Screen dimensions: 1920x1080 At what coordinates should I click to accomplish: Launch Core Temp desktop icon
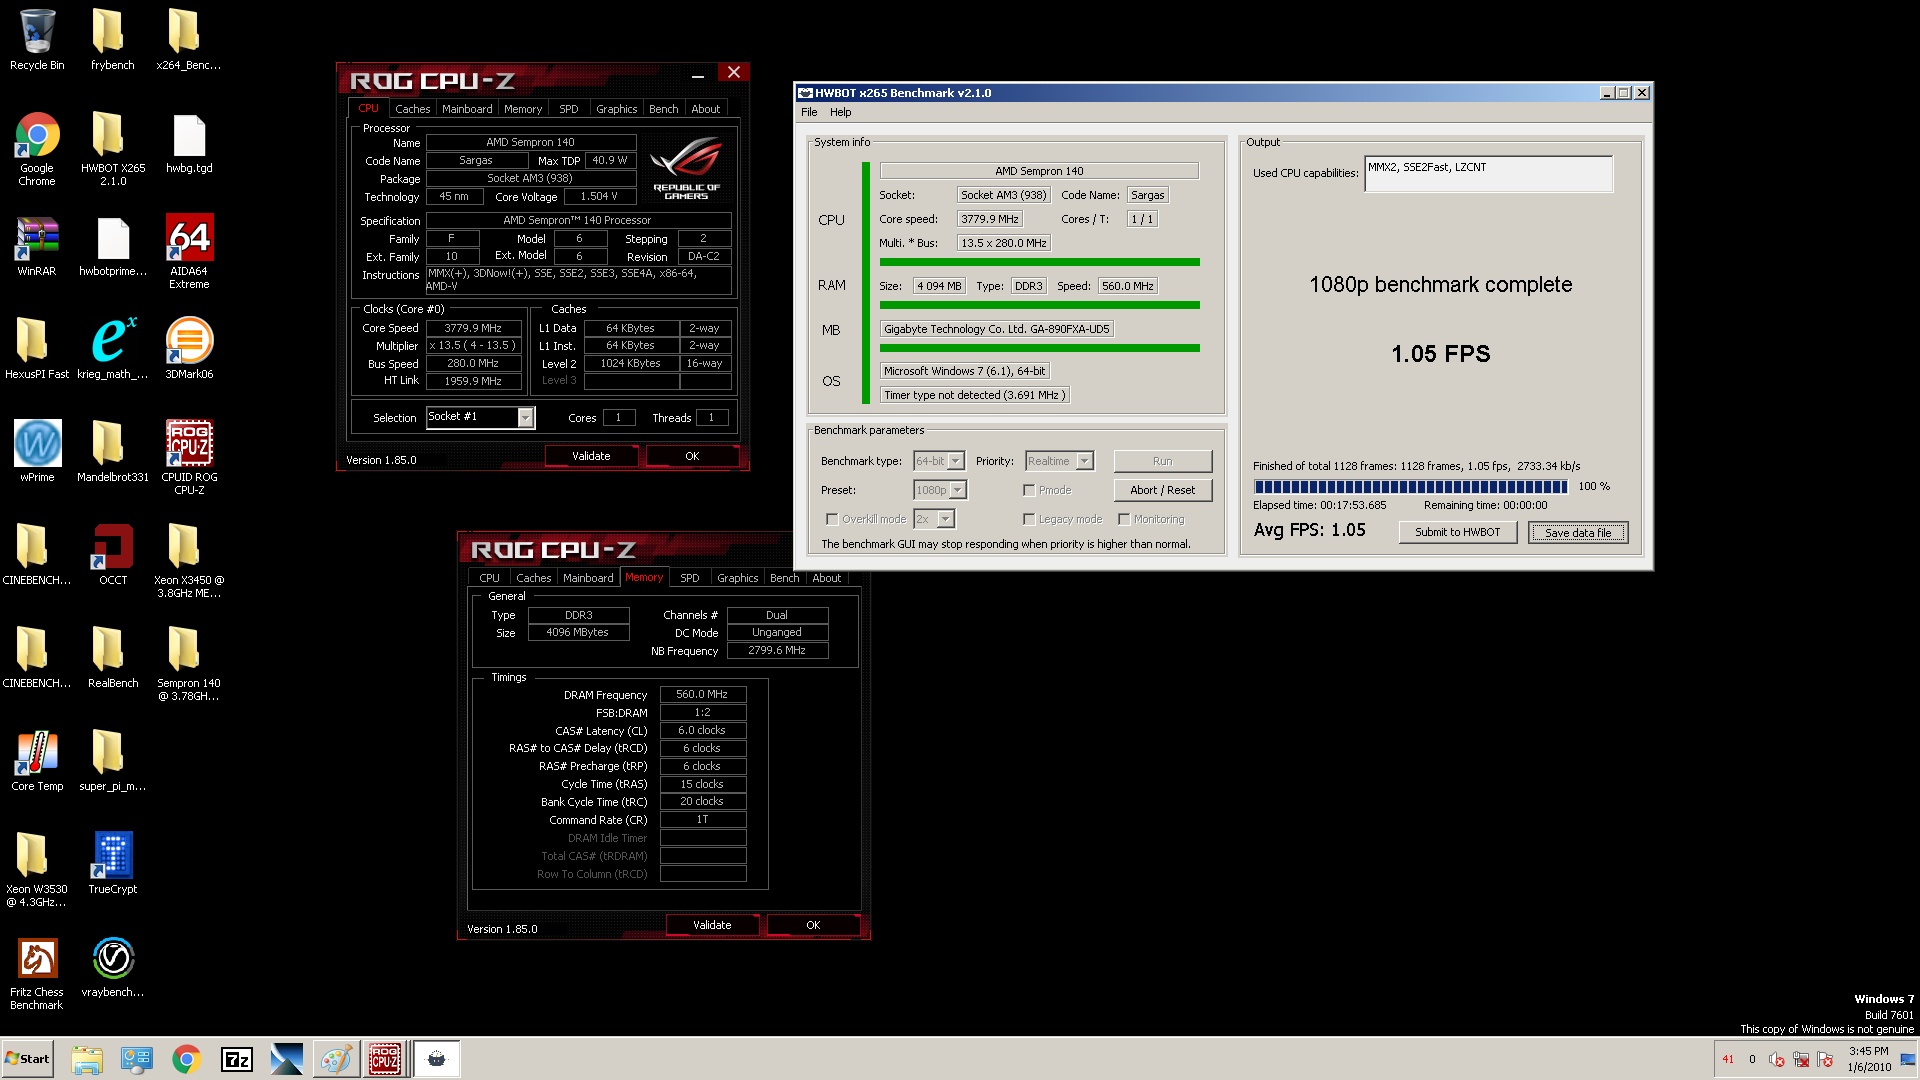pyautogui.click(x=37, y=761)
